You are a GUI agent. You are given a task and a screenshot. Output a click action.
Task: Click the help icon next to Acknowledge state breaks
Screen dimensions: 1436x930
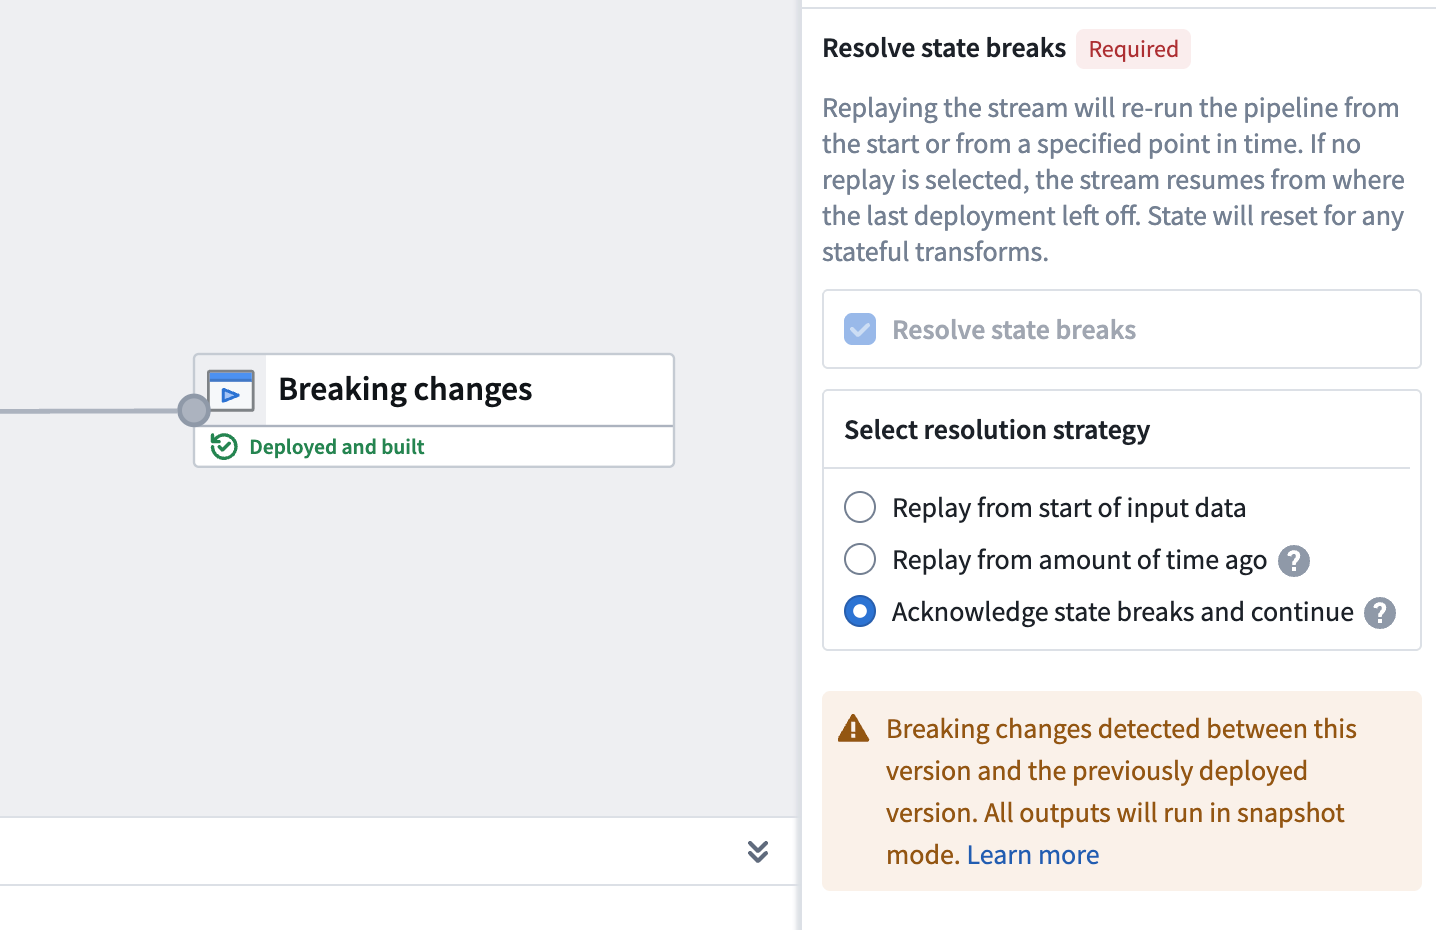click(1380, 613)
